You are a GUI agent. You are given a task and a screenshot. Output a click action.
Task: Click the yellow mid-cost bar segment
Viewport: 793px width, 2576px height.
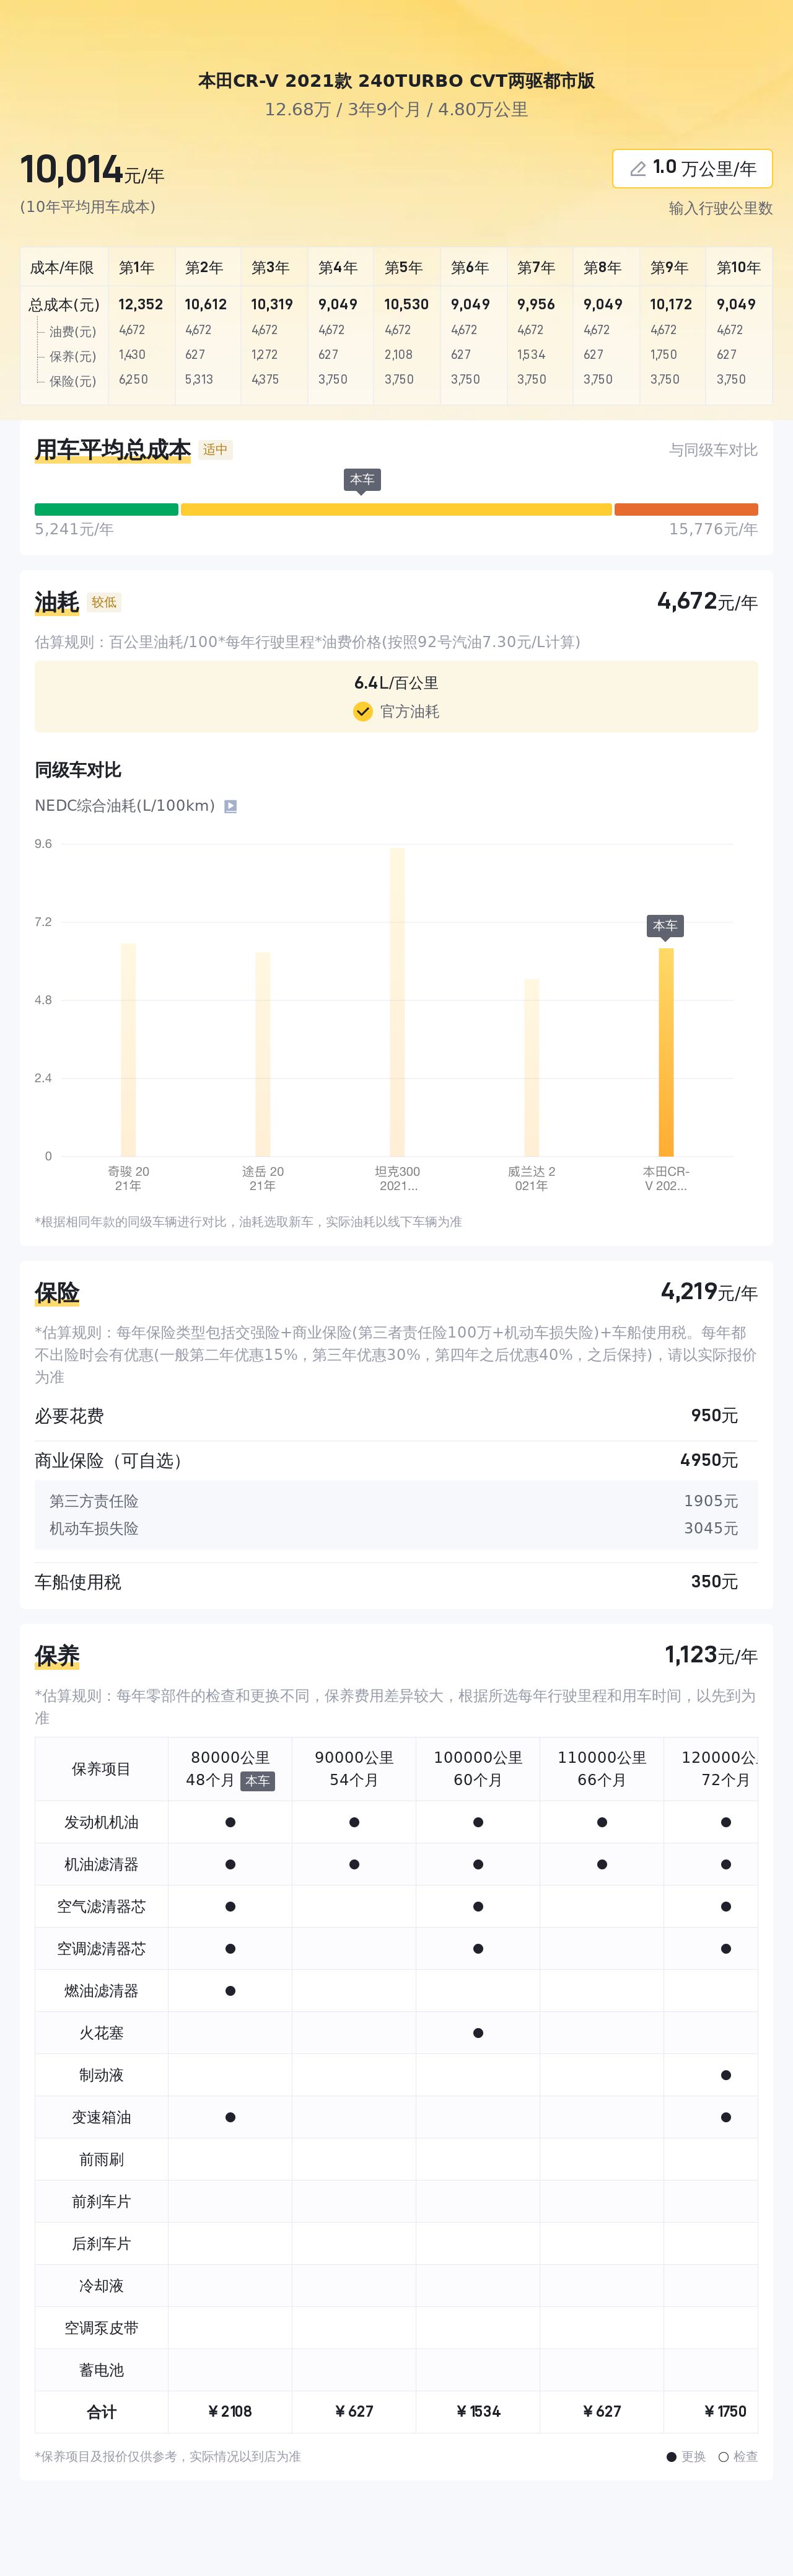point(396,509)
